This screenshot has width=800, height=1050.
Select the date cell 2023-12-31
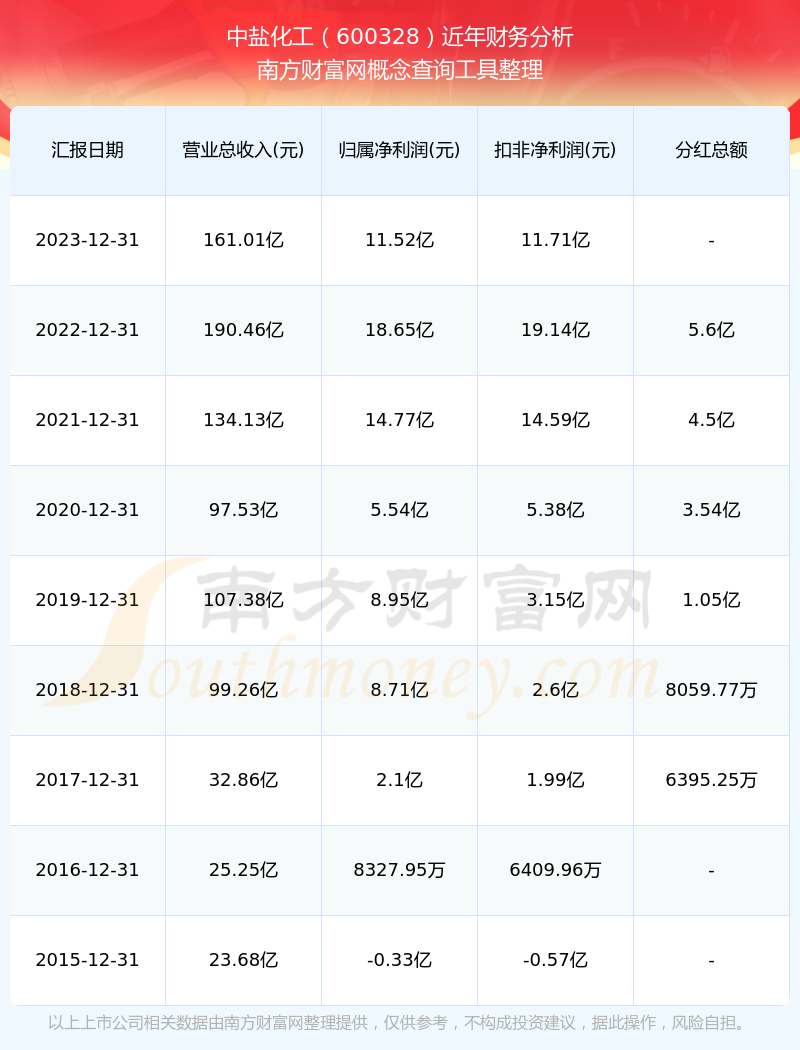pos(87,240)
